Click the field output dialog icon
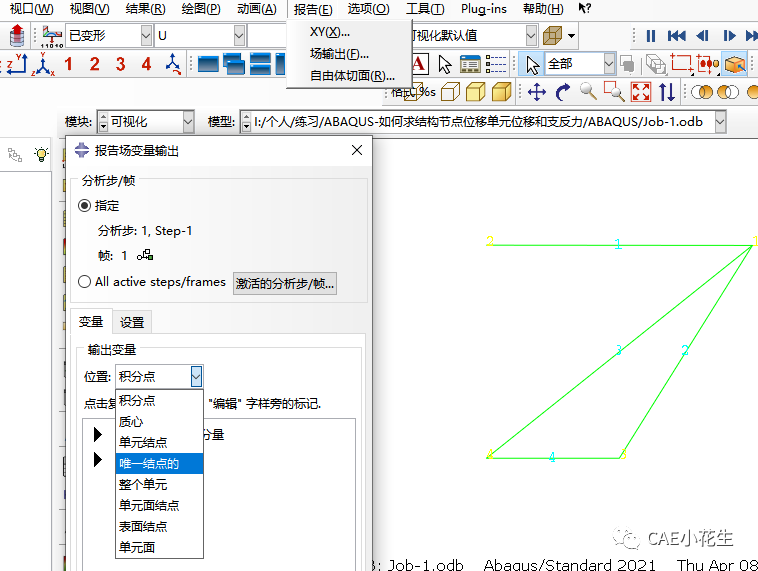Image resolution: width=758 pixels, height=571 pixels. tap(52, 36)
